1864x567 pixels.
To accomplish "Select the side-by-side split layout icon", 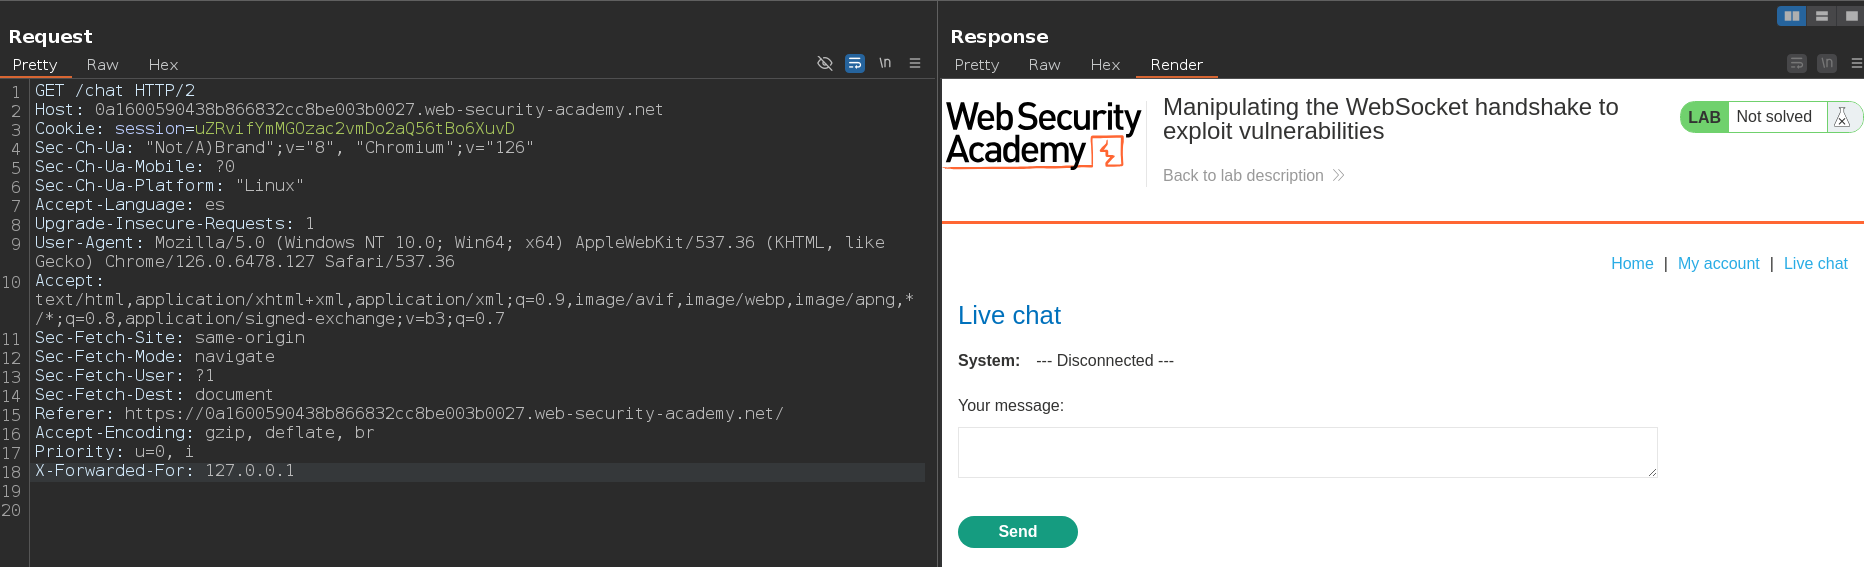I will 1792,16.
